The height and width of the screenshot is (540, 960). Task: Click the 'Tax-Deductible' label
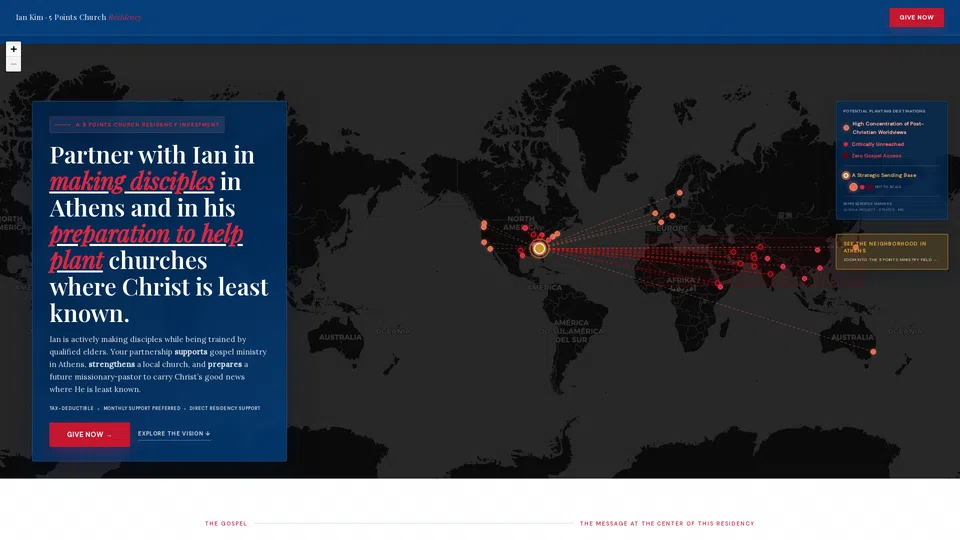(72, 408)
